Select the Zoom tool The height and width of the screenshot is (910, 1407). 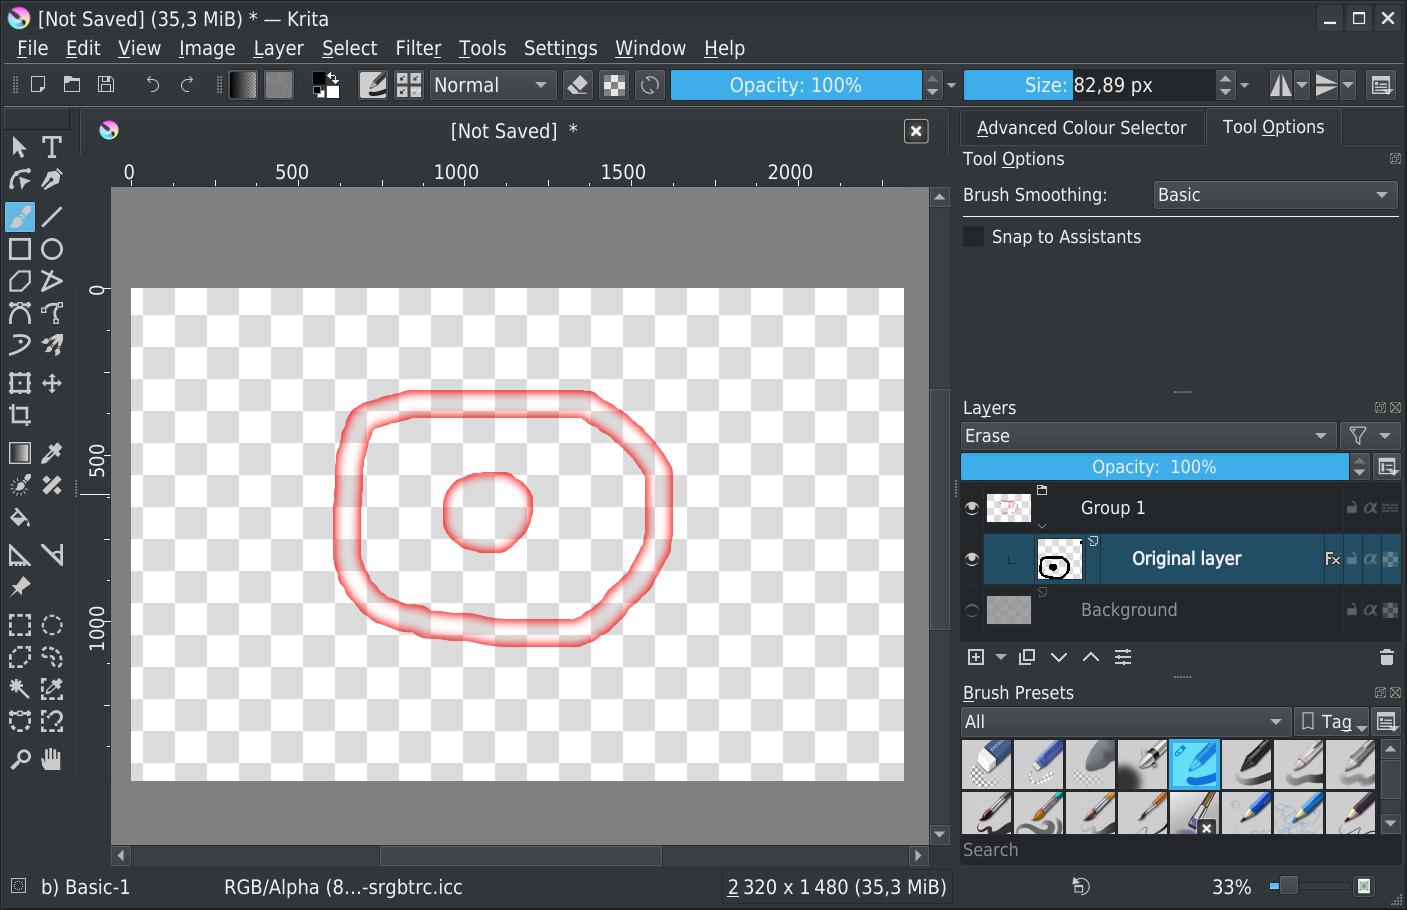(20, 760)
